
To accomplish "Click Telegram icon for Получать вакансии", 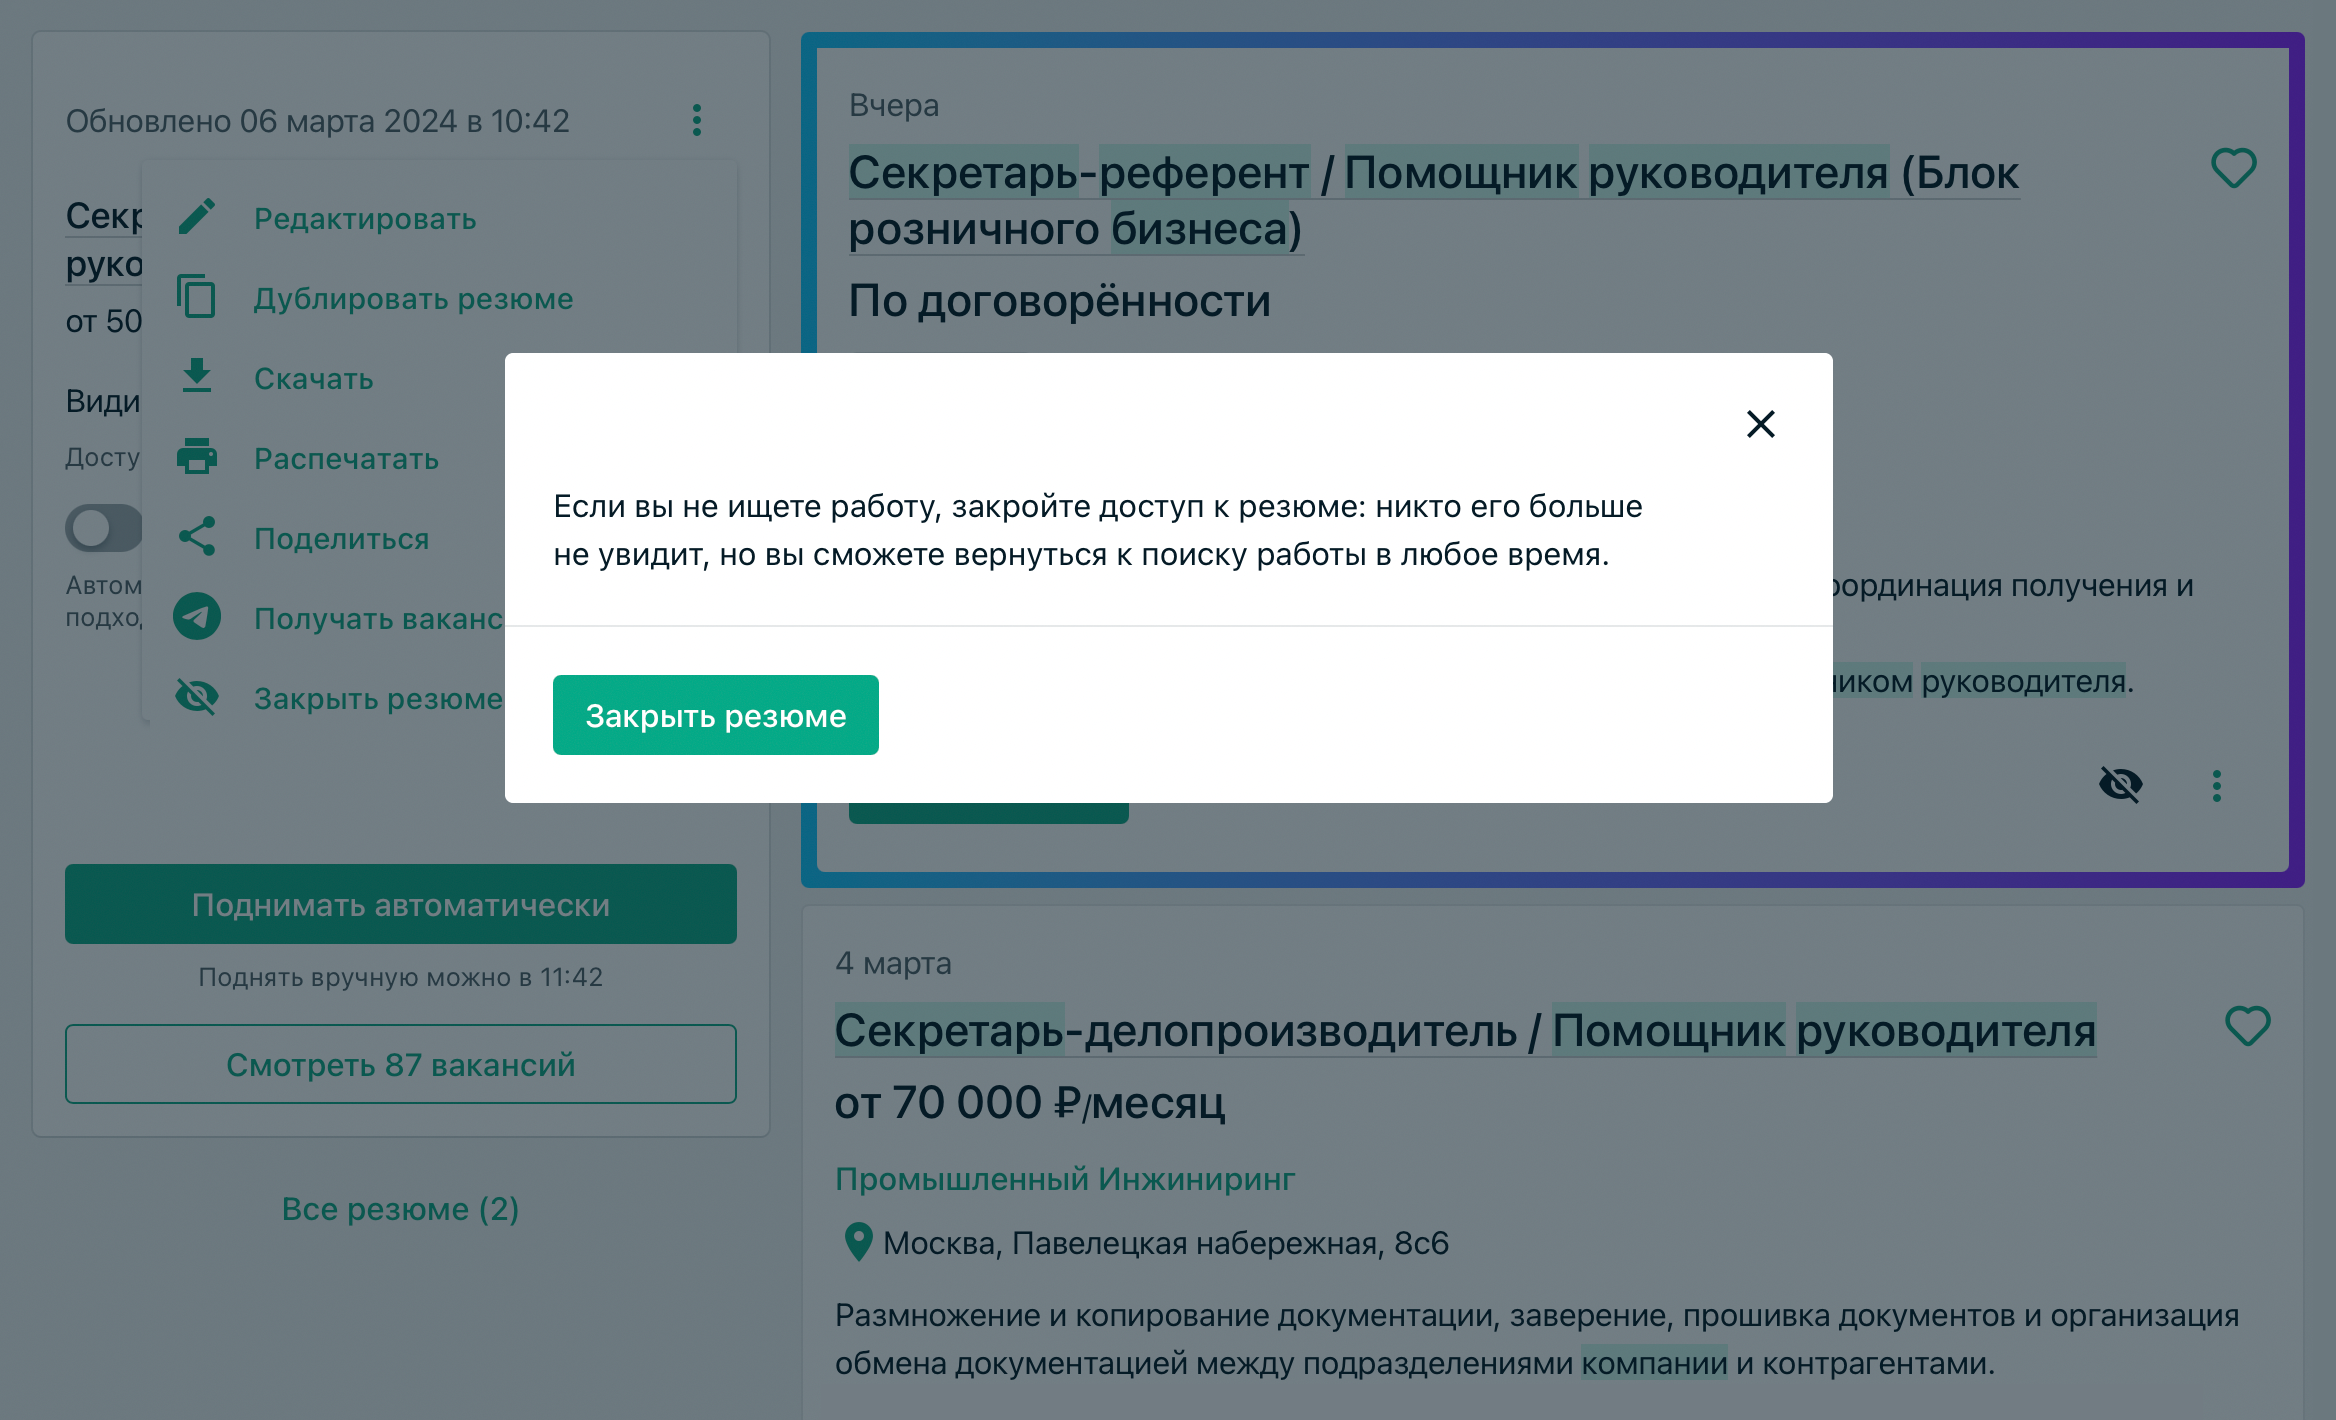I will [197, 617].
